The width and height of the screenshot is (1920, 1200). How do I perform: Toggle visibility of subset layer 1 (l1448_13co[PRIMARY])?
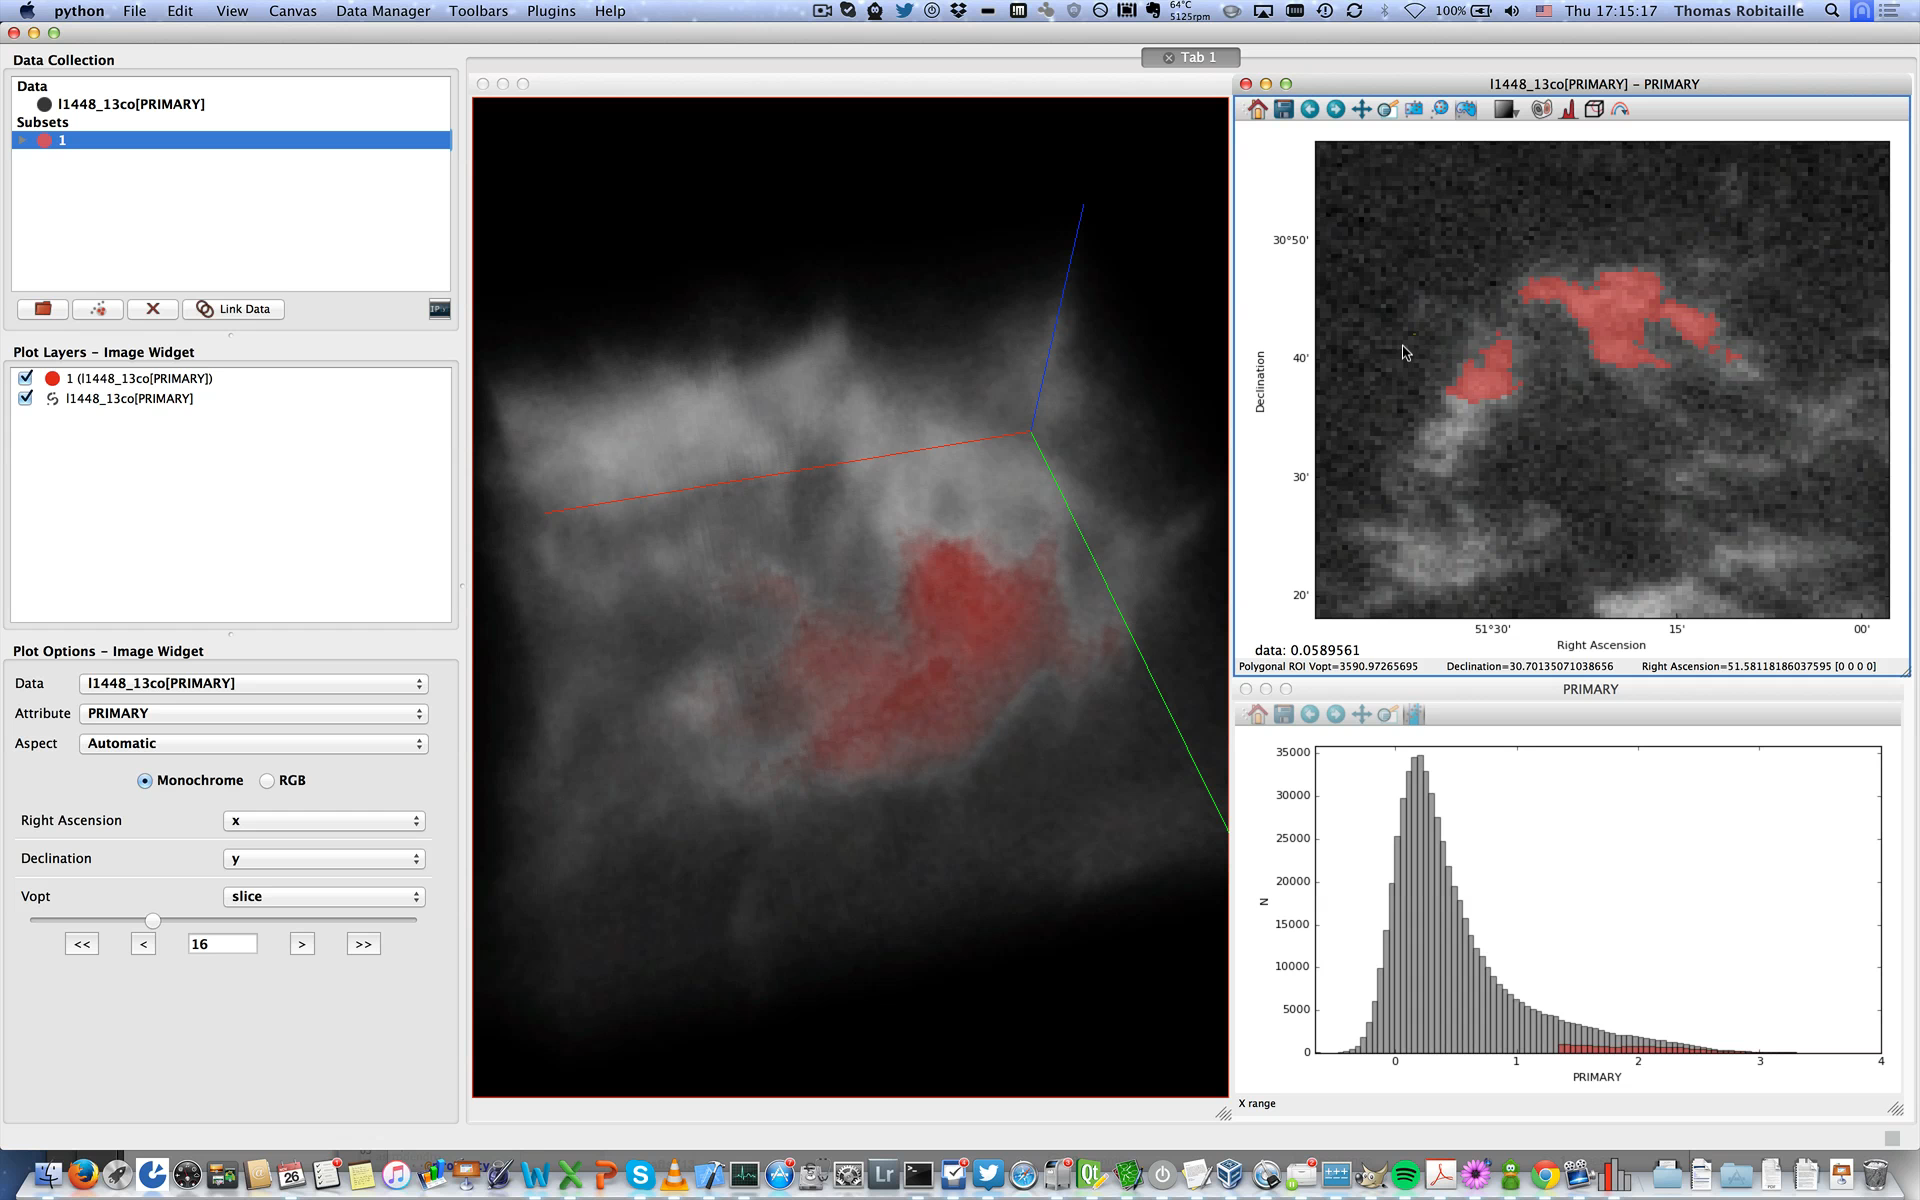click(26, 378)
